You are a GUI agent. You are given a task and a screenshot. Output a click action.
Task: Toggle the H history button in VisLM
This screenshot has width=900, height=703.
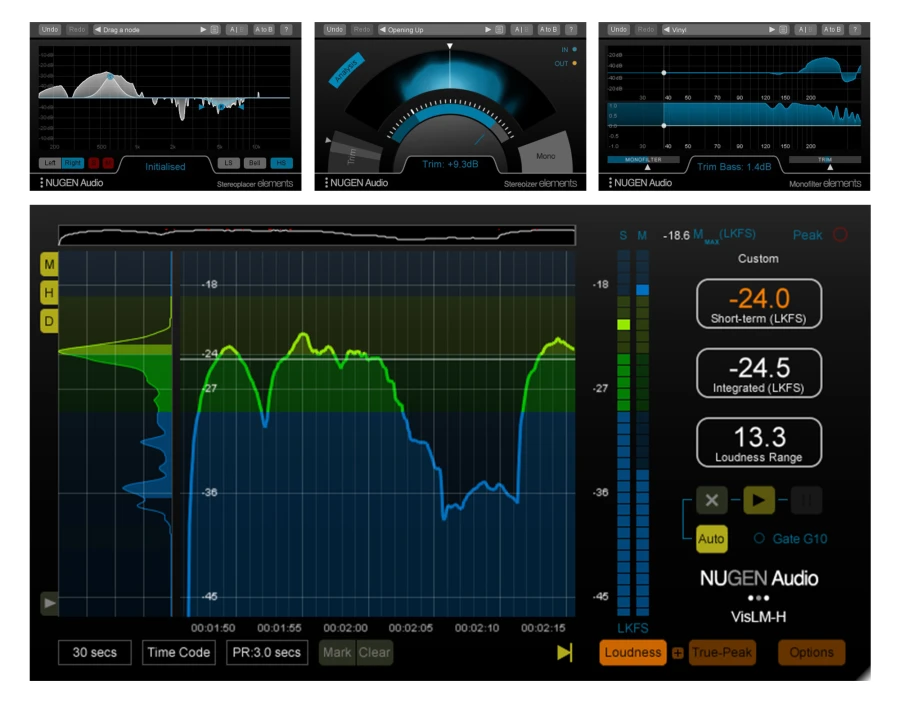click(x=49, y=293)
